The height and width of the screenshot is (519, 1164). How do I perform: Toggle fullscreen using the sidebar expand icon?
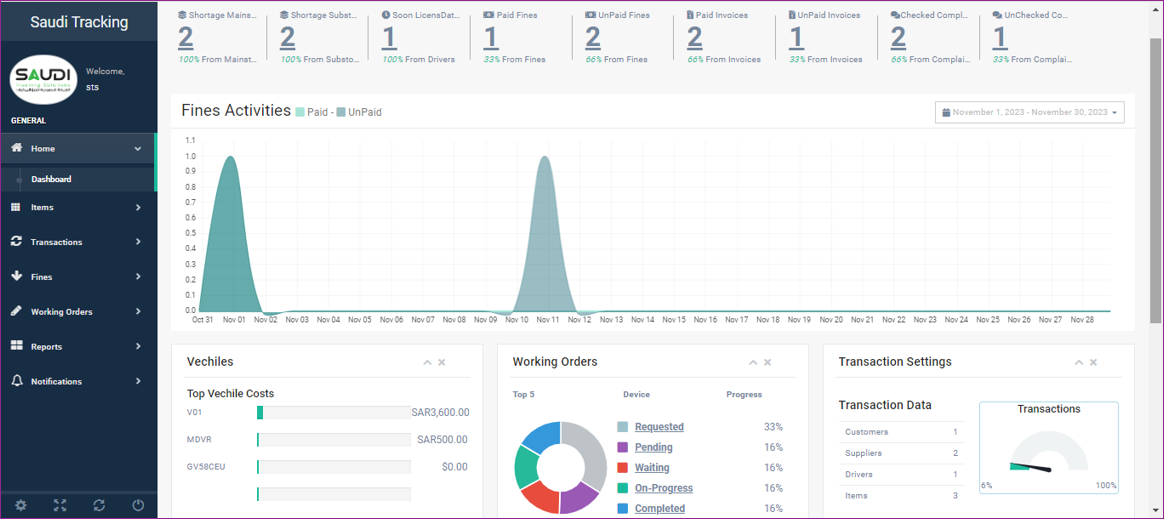59,505
